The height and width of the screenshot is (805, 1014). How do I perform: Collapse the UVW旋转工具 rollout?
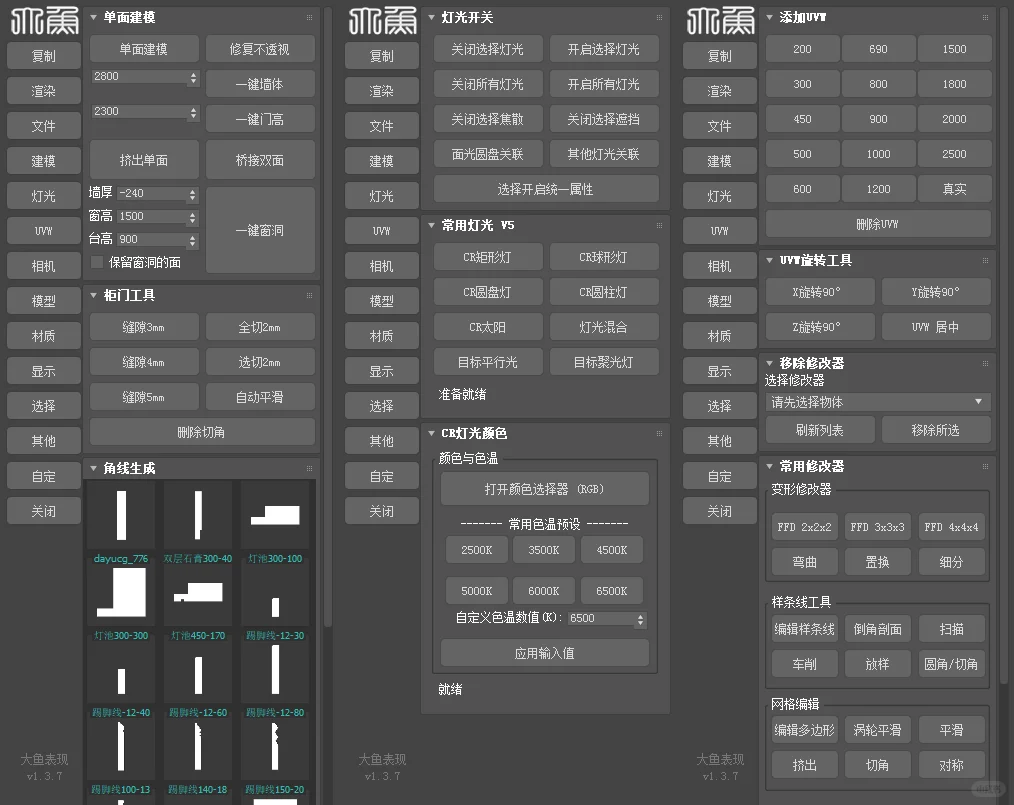pos(770,261)
